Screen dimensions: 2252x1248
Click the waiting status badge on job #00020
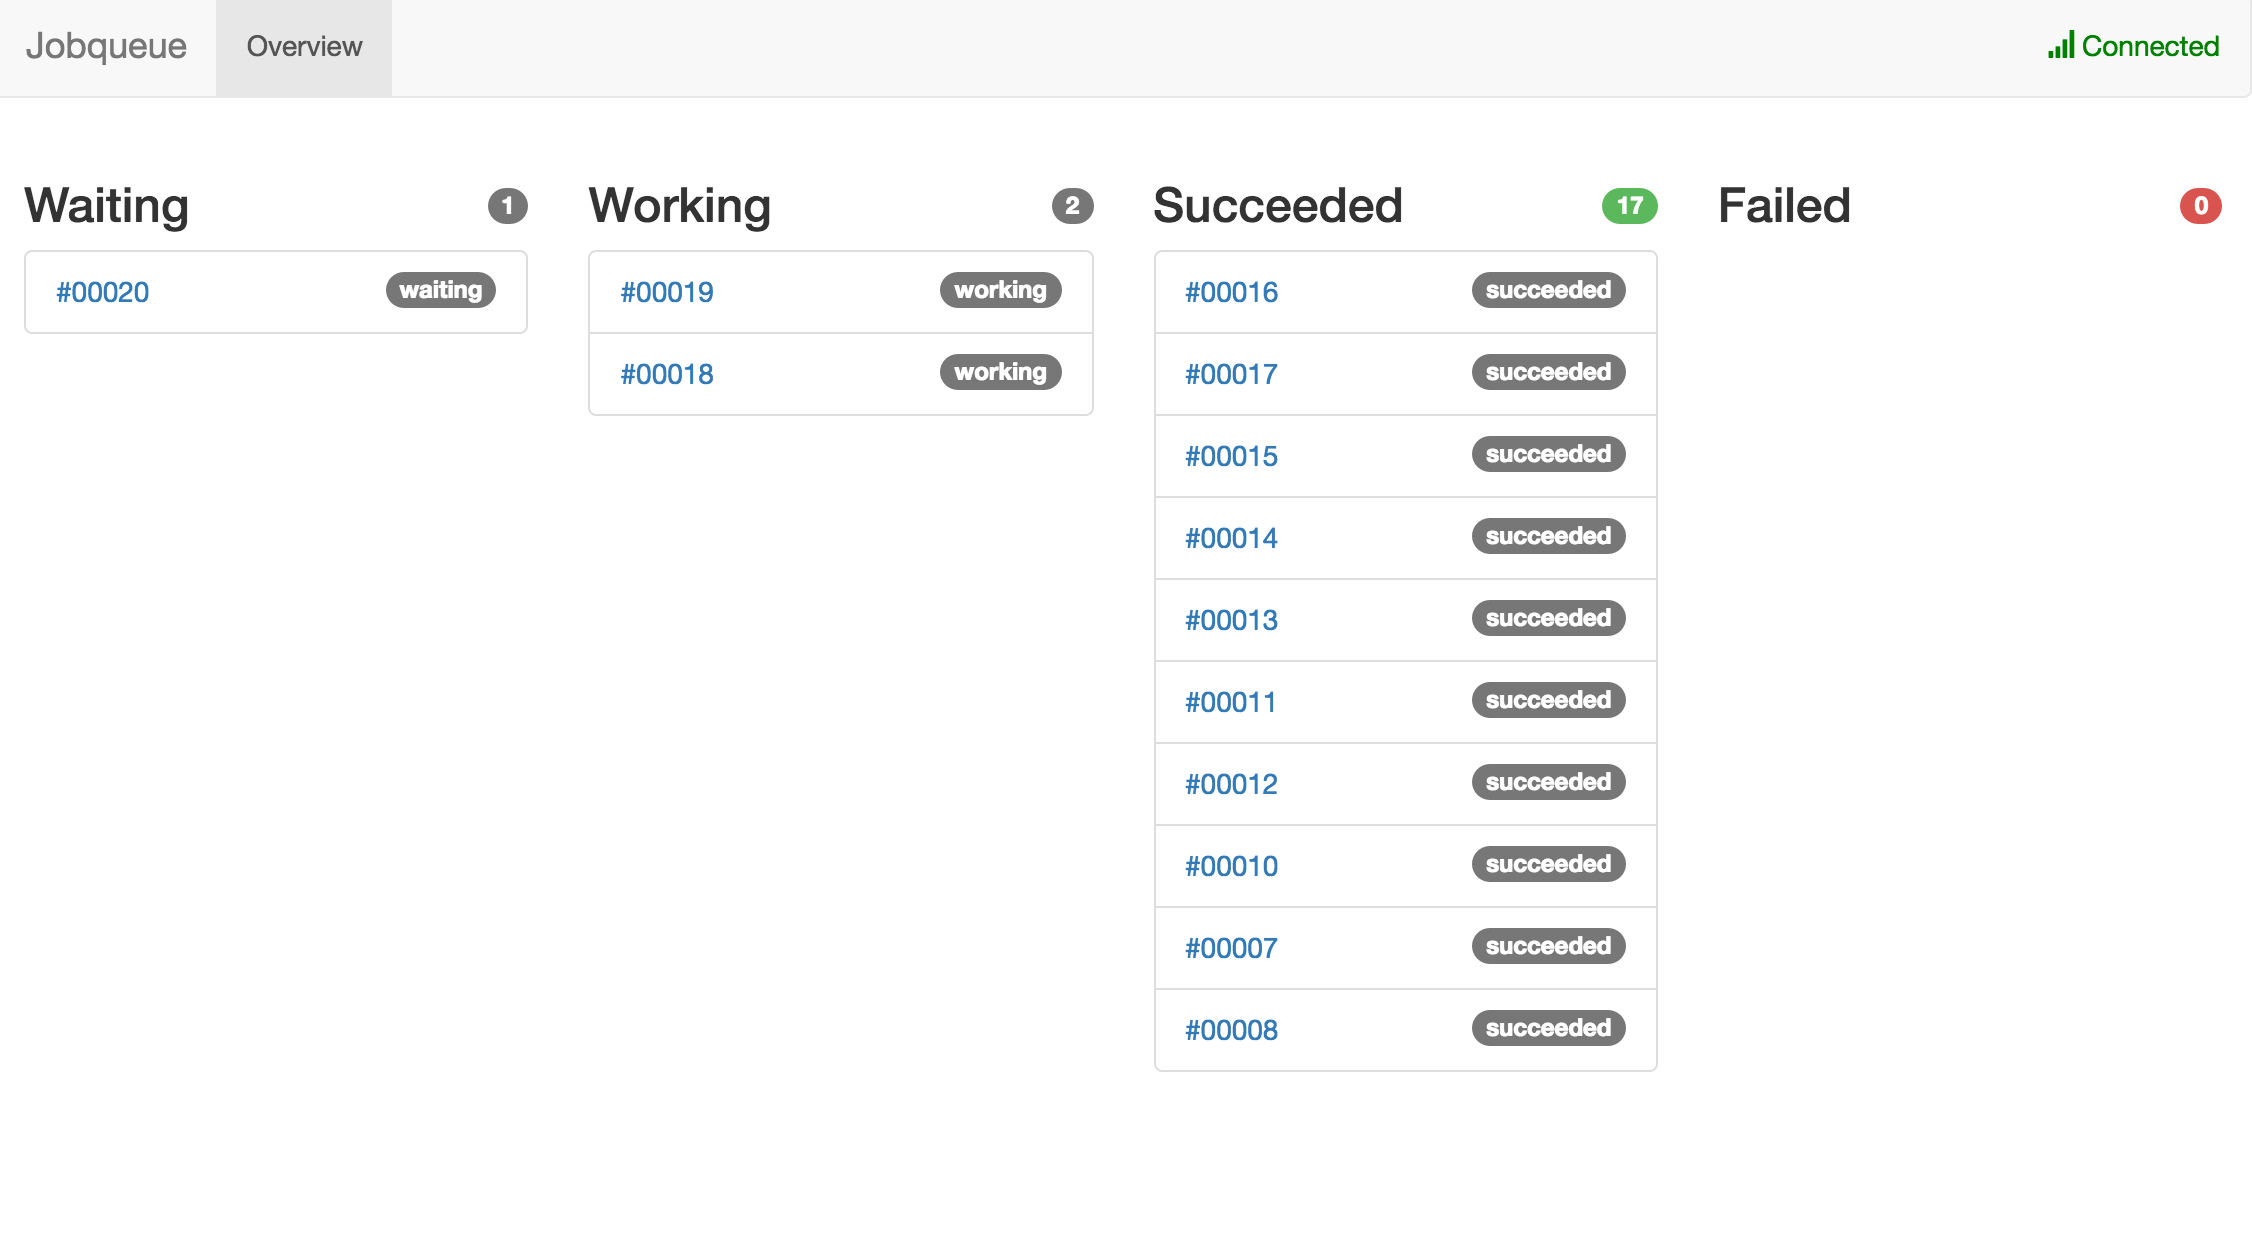[440, 290]
